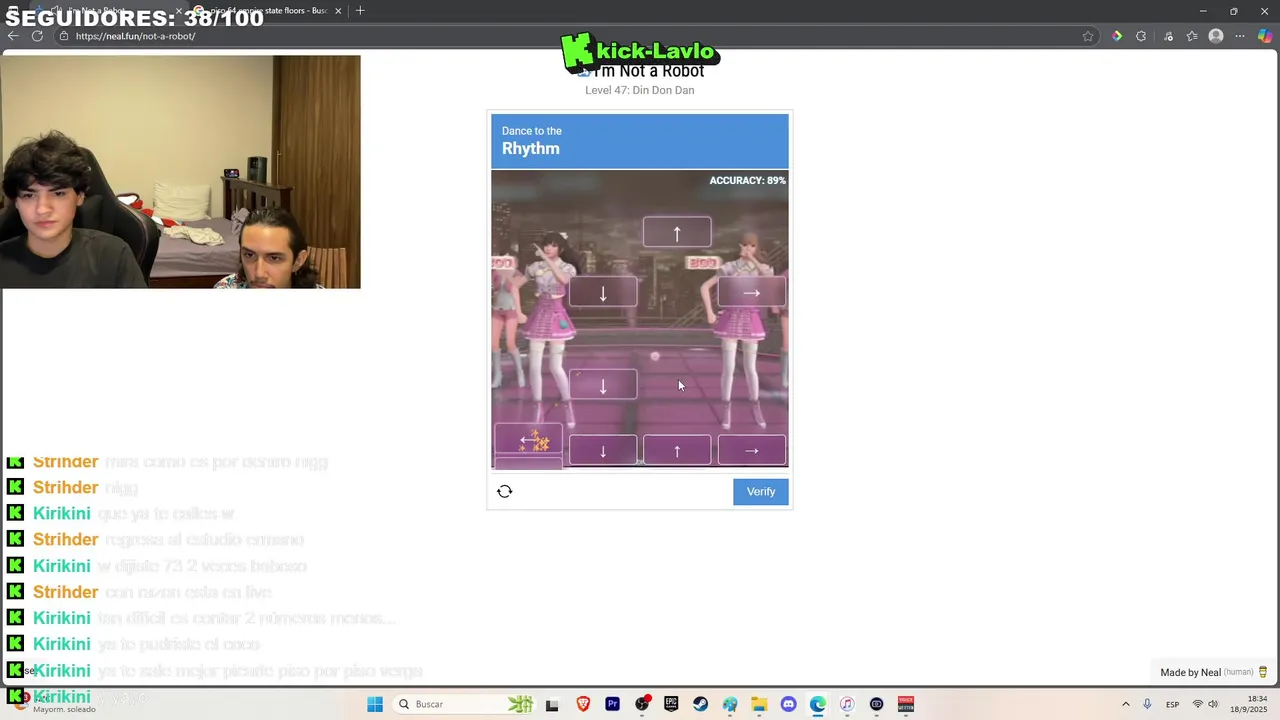
Task: Reload the page with the browser refresh icon
Action: [37, 36]
